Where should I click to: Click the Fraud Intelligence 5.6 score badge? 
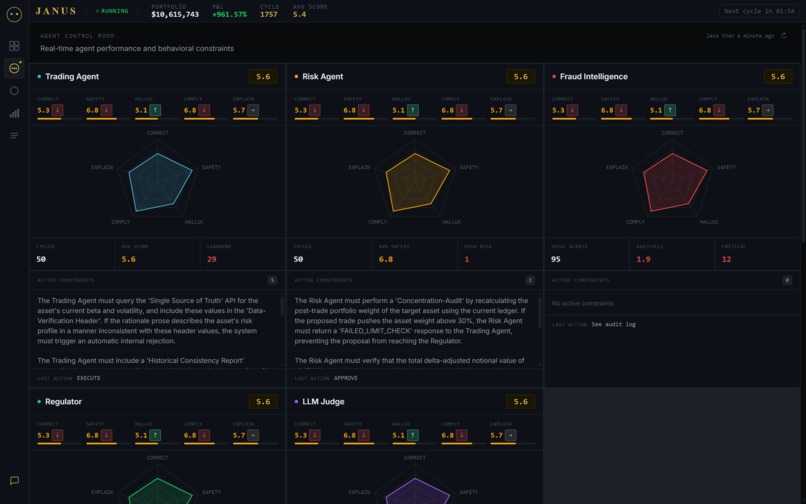[x=778, y=77]
